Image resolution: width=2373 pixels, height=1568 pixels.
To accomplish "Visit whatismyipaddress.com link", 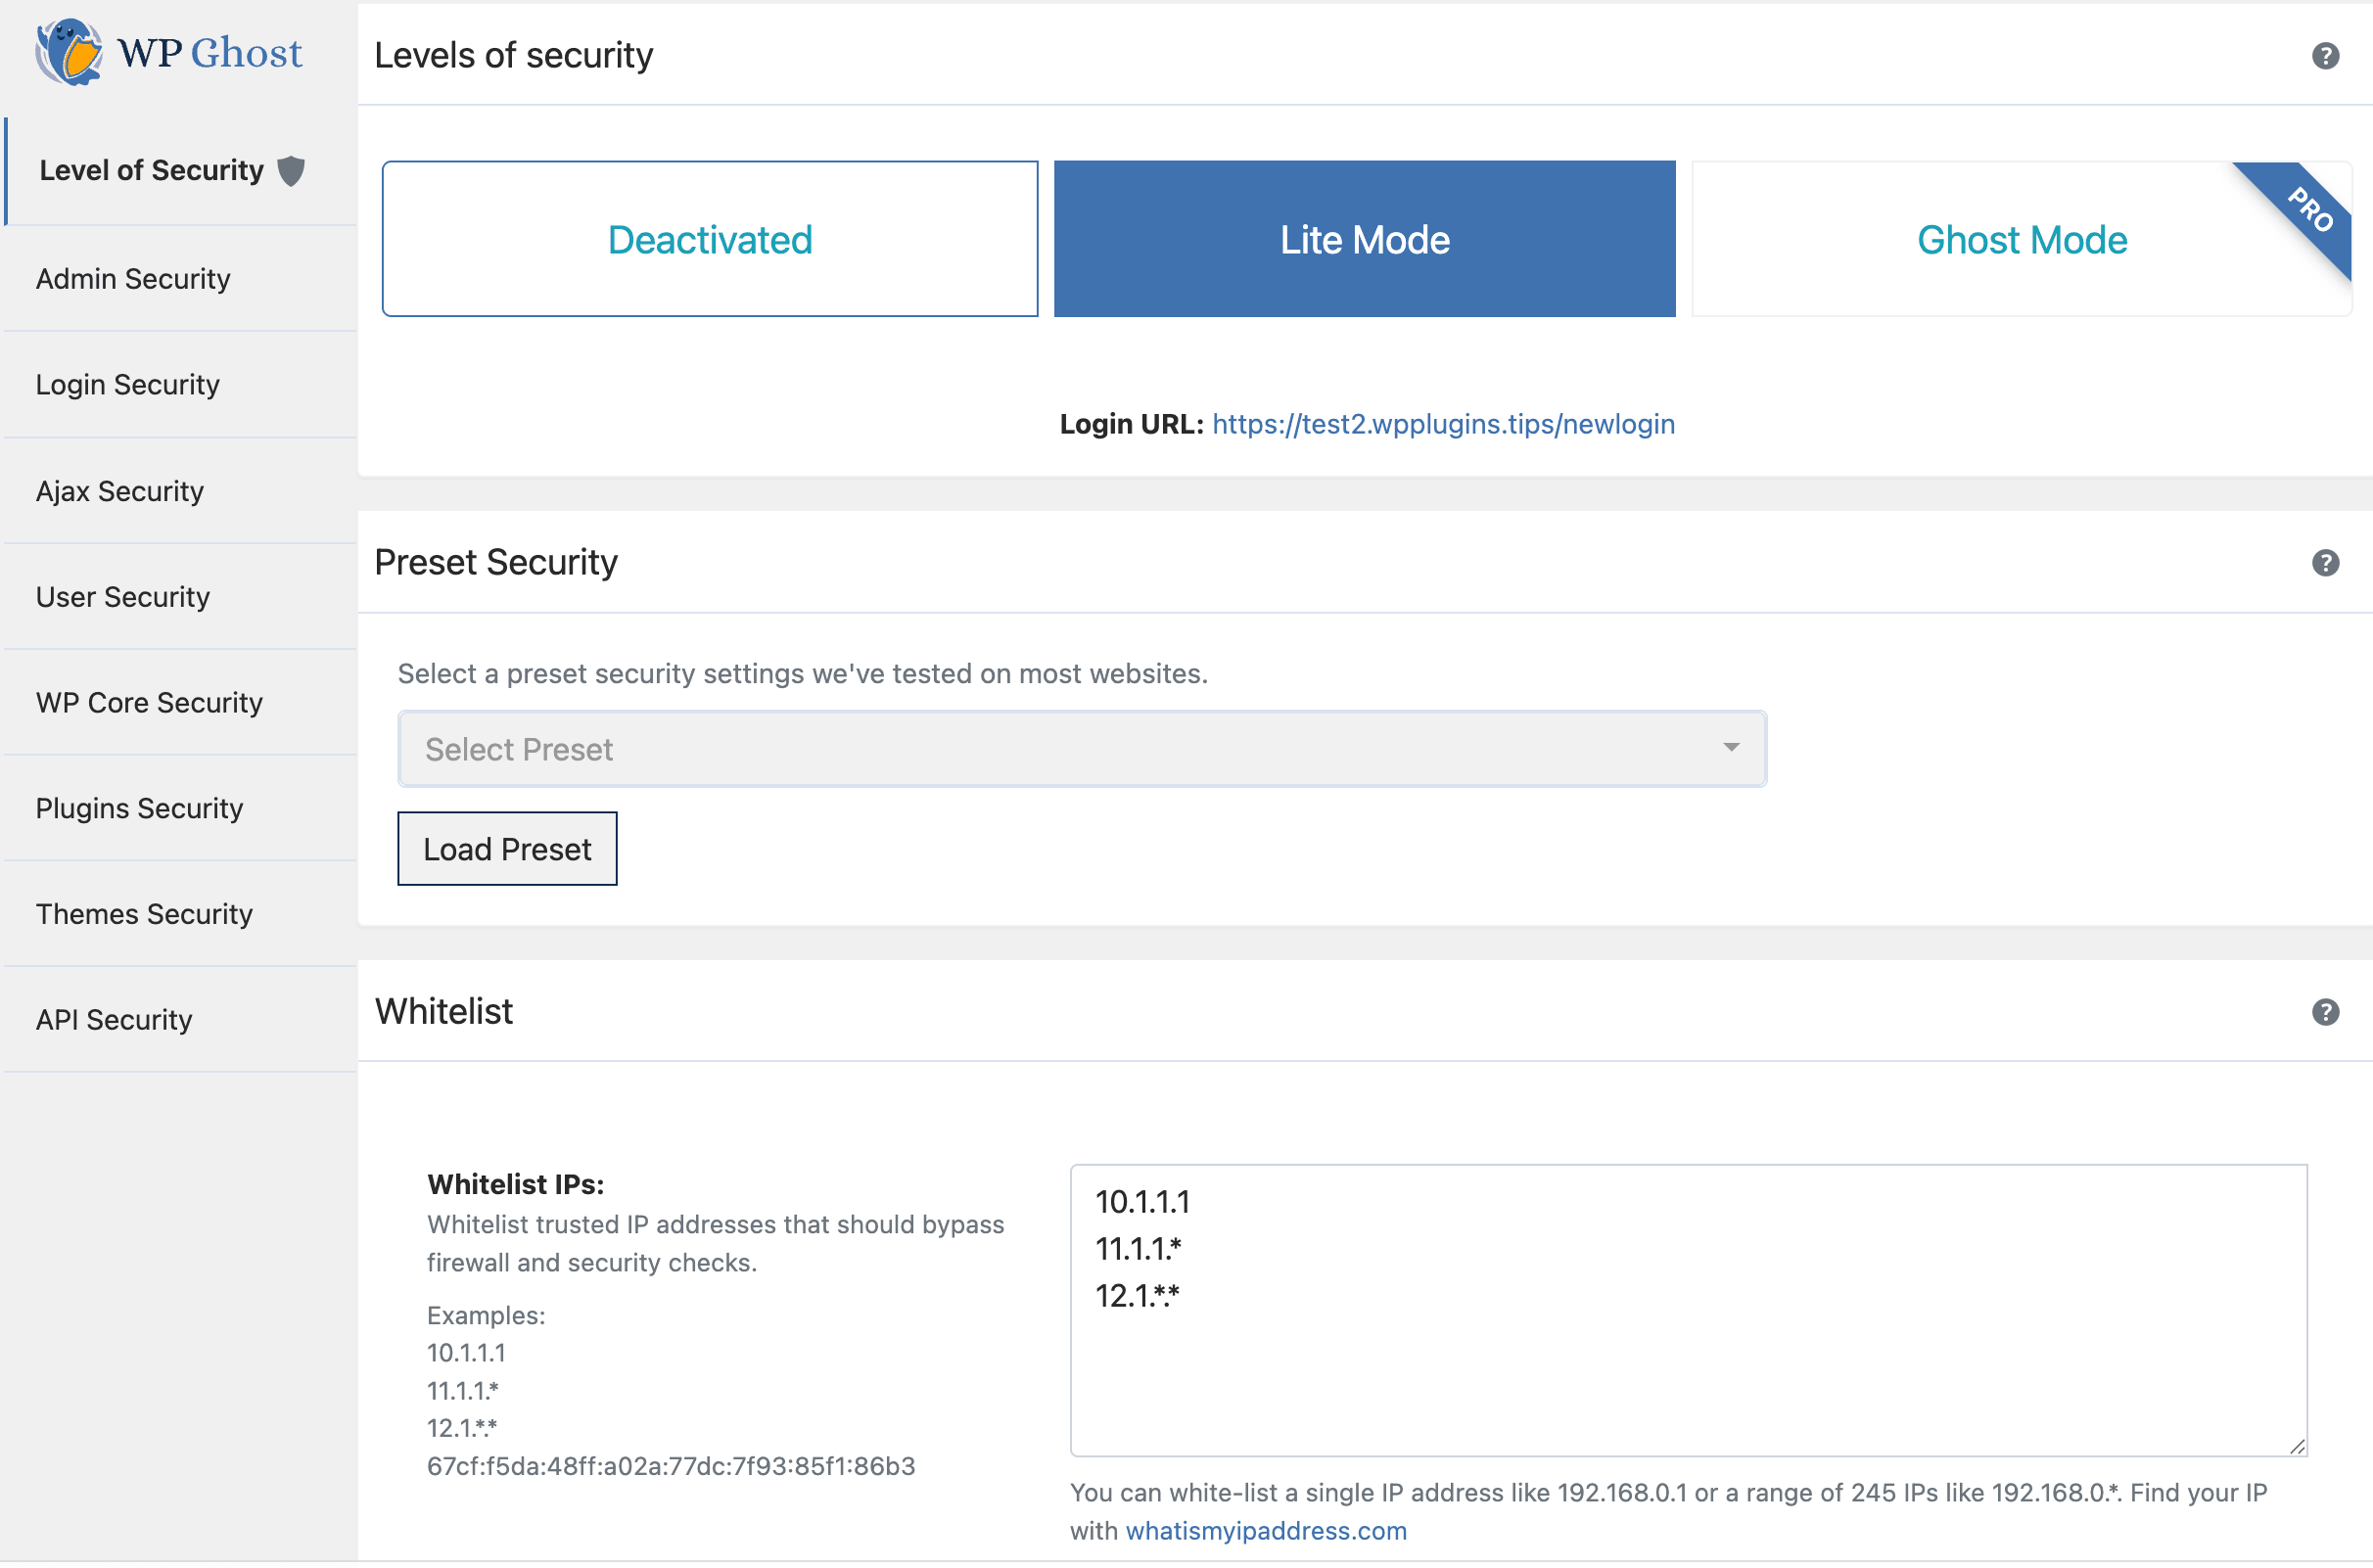I will [x=1265, y=1531].
